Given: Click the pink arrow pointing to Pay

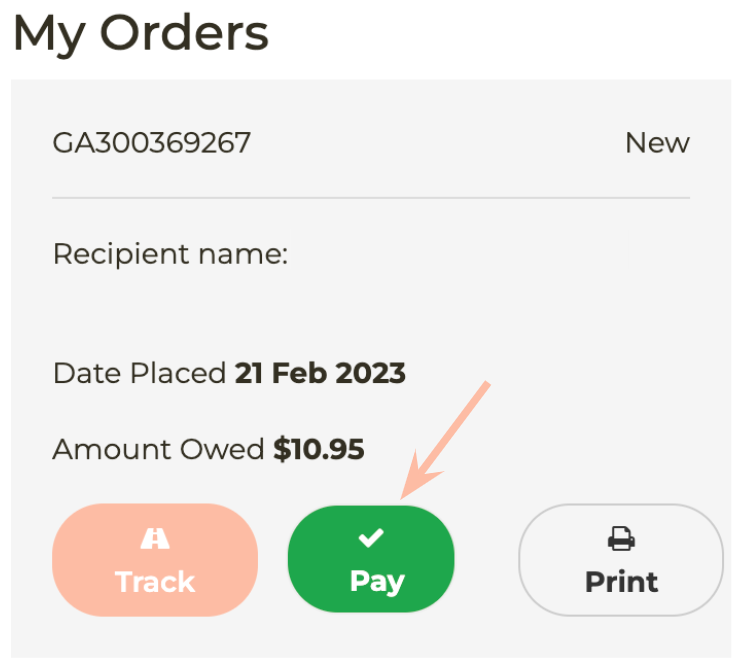Looking at the screenshot, I should pos(445,440).
